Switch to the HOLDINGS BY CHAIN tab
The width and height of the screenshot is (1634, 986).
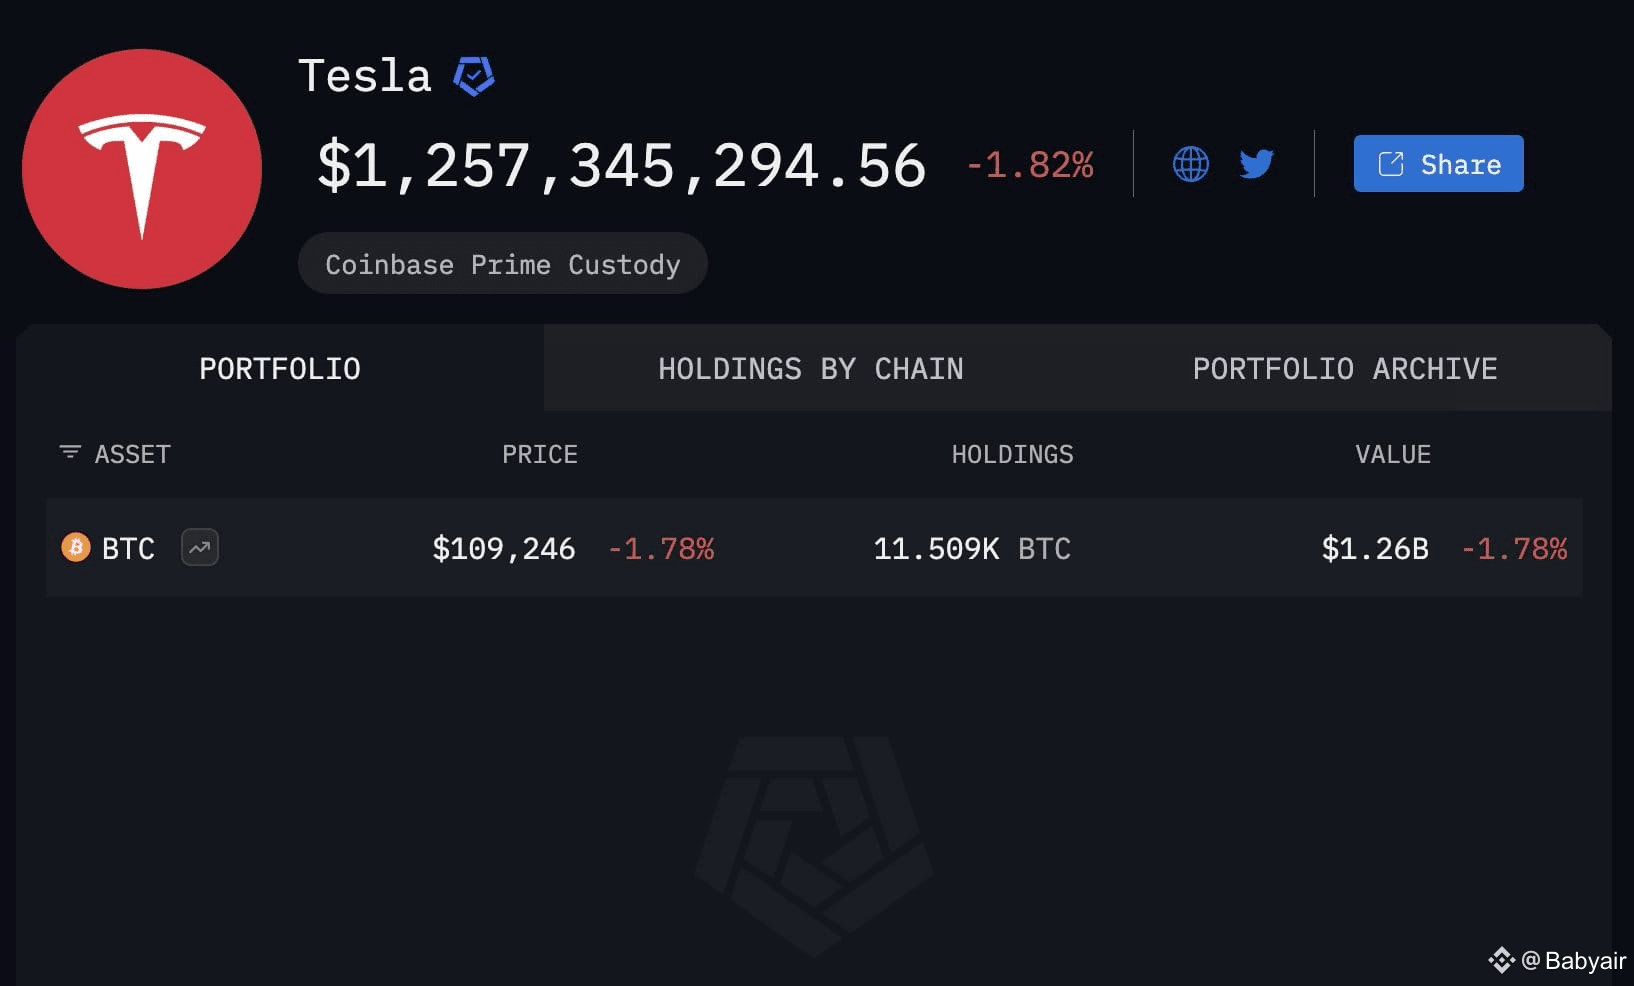tap(811, 368)
